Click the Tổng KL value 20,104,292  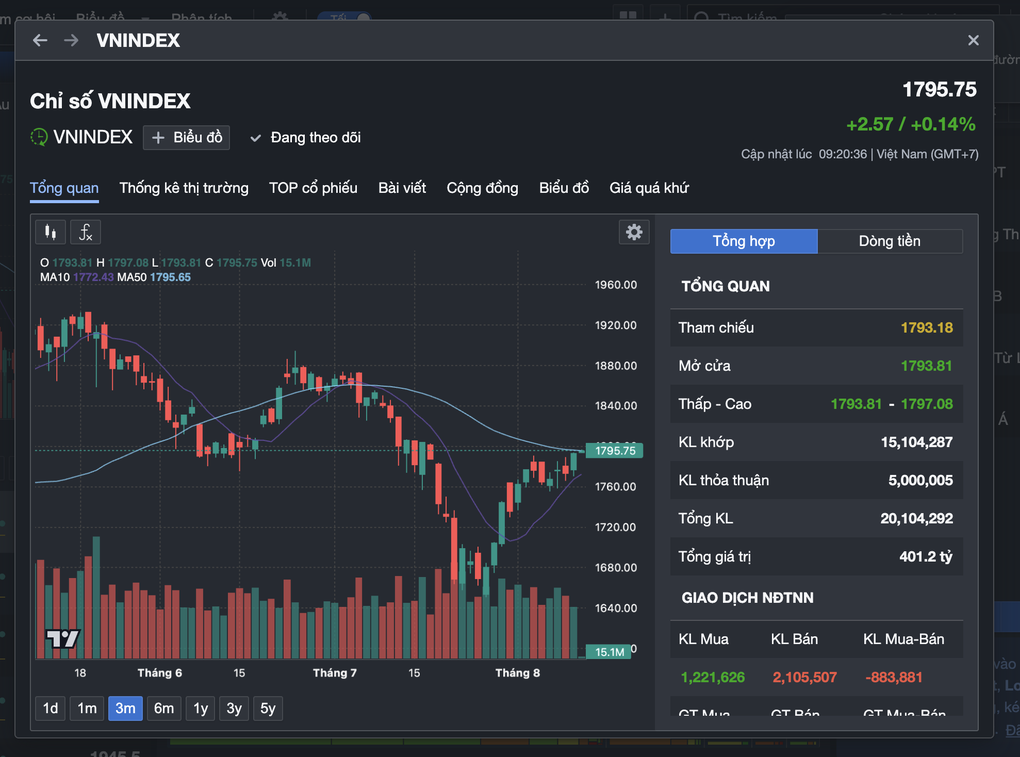tap(917, 518)
